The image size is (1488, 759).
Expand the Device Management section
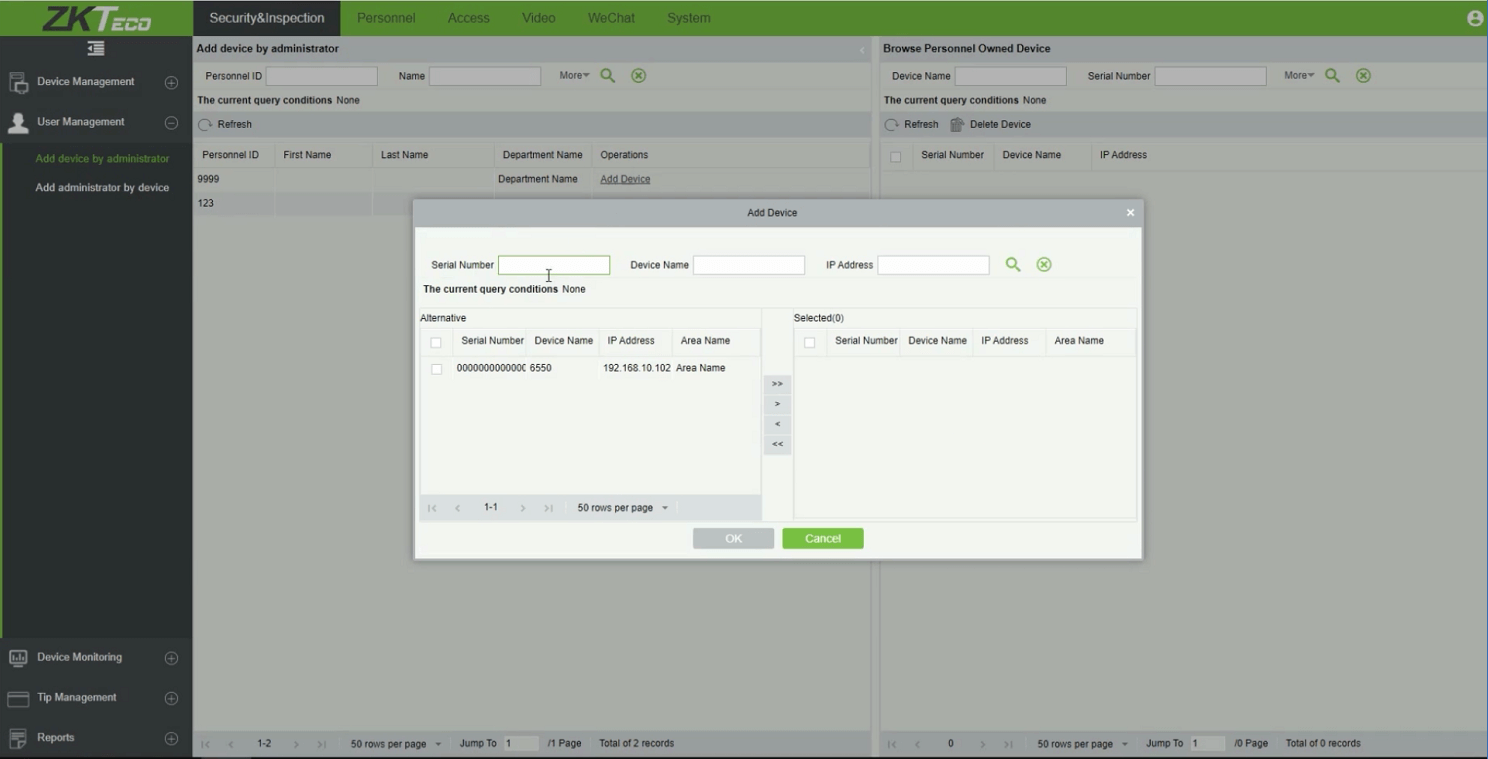point(171,83)
